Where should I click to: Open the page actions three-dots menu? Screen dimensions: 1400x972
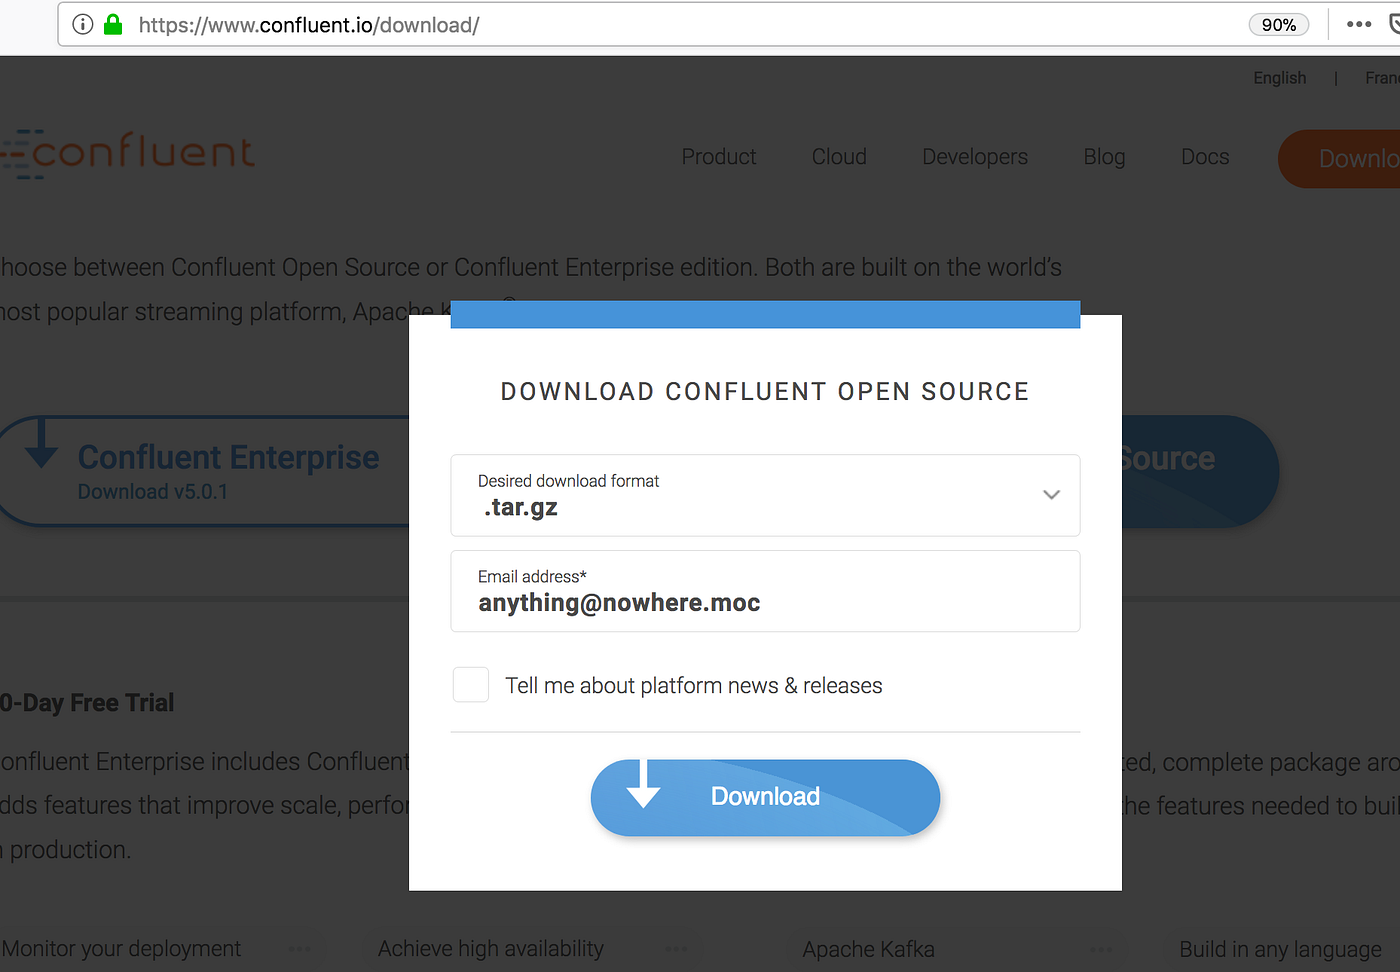(1359, 24)
